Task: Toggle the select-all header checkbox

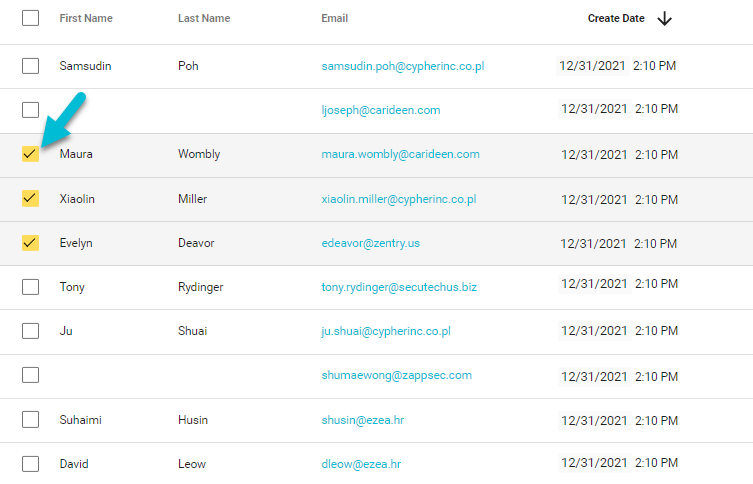Action: (x=30, y=18)
